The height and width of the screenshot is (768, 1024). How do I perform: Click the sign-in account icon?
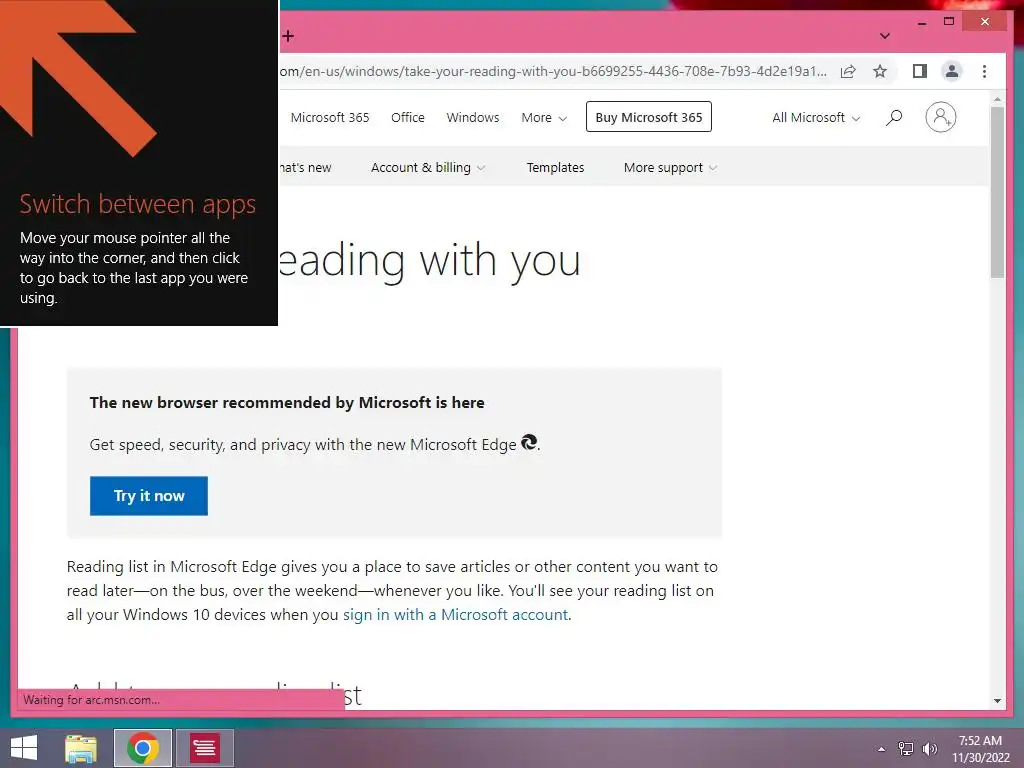point(940,117)
